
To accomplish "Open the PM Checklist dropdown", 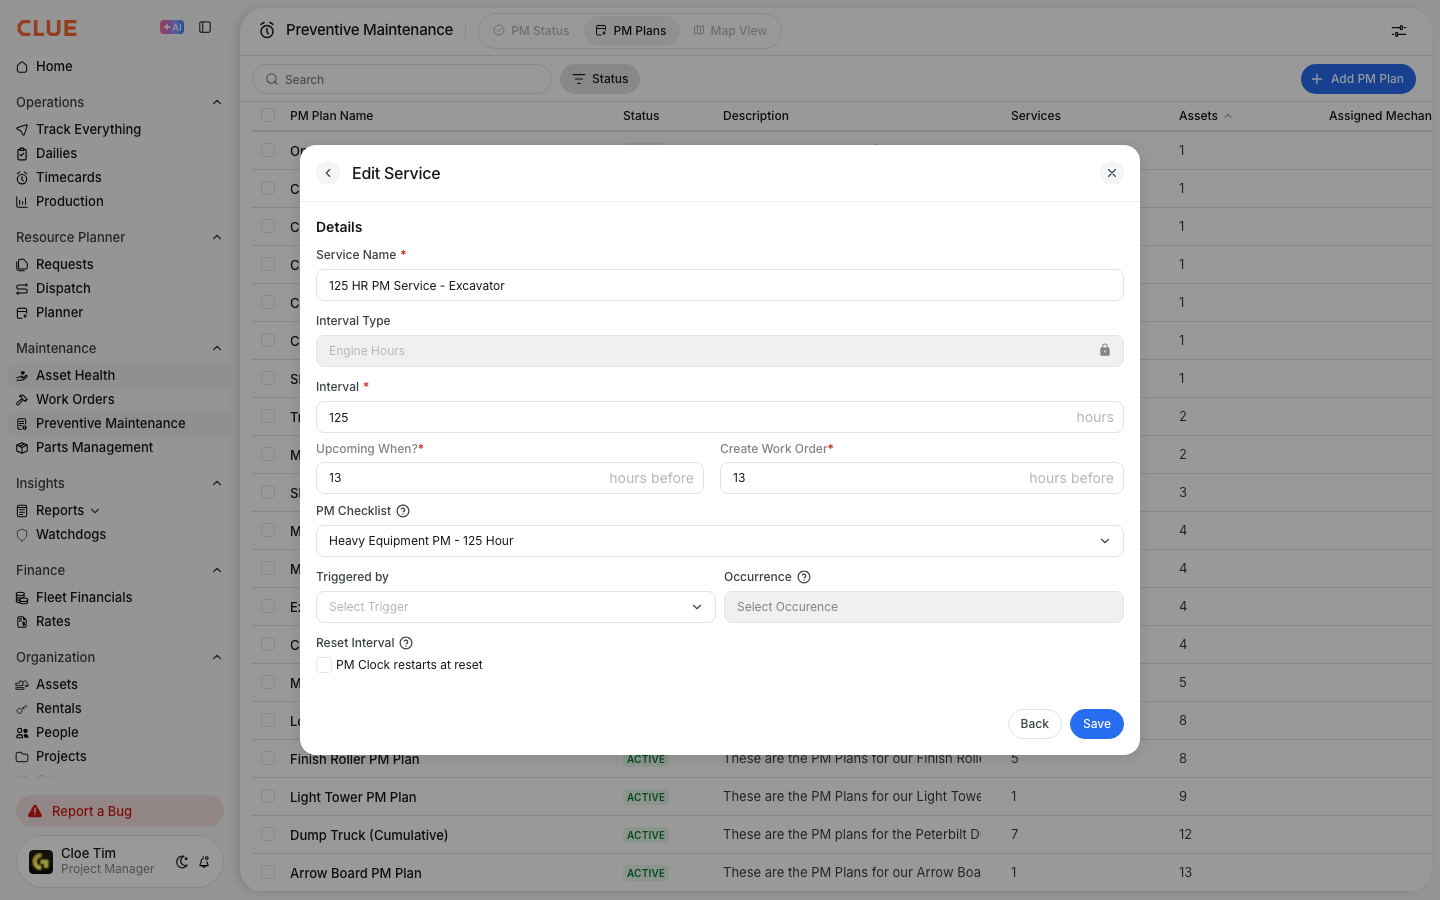I will pos(720,541).
